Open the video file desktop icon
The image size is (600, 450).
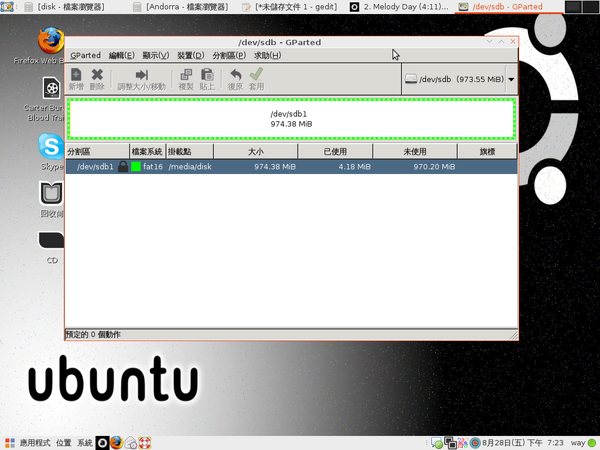[x=51, y=88]
